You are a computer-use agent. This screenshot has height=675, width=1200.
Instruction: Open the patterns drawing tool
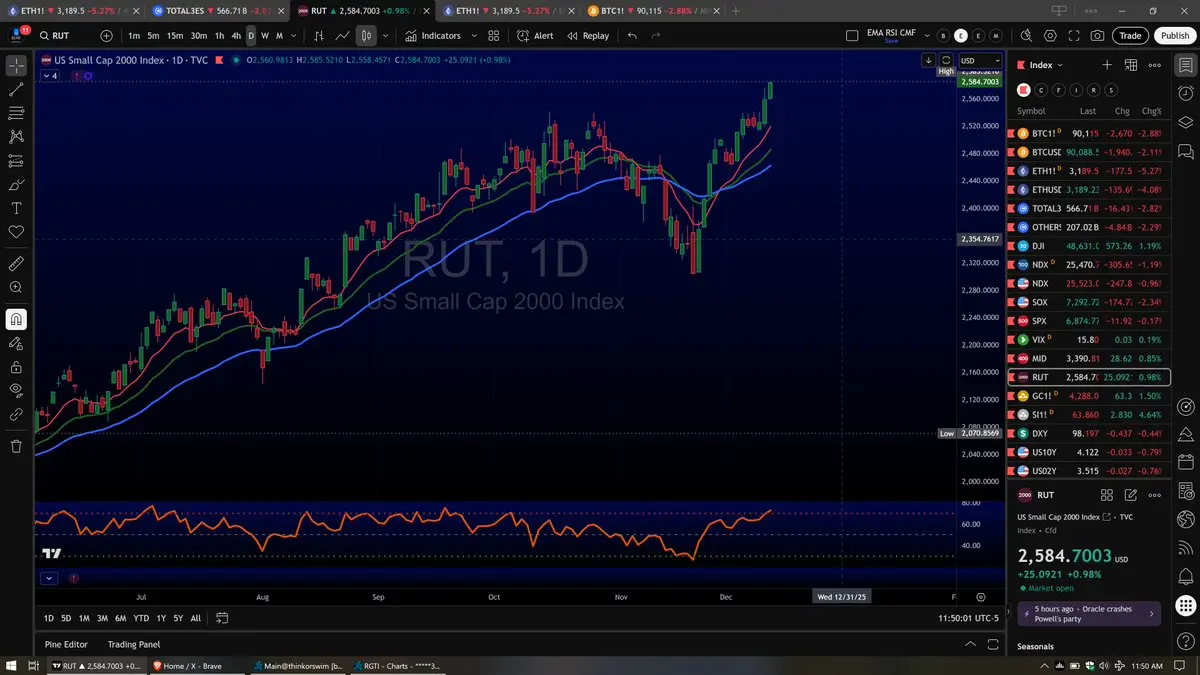[x=16, y=137]
